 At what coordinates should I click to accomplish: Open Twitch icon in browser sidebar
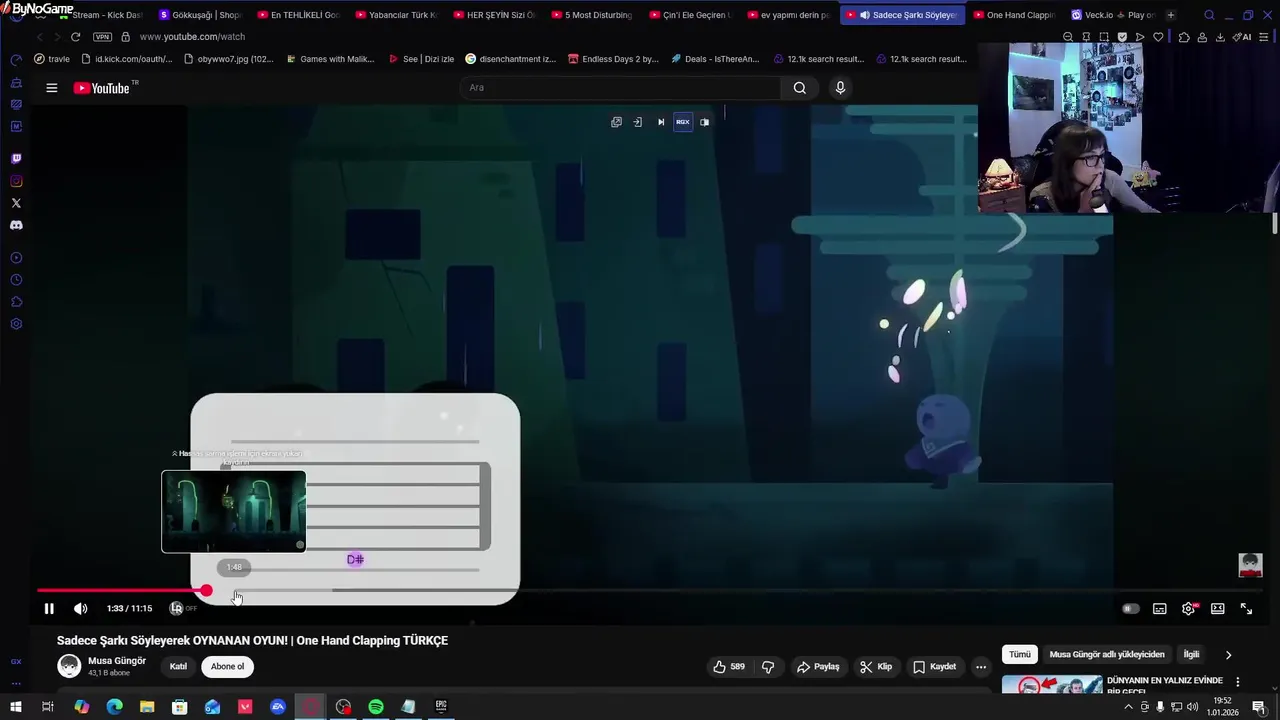(x=16, y=159)
